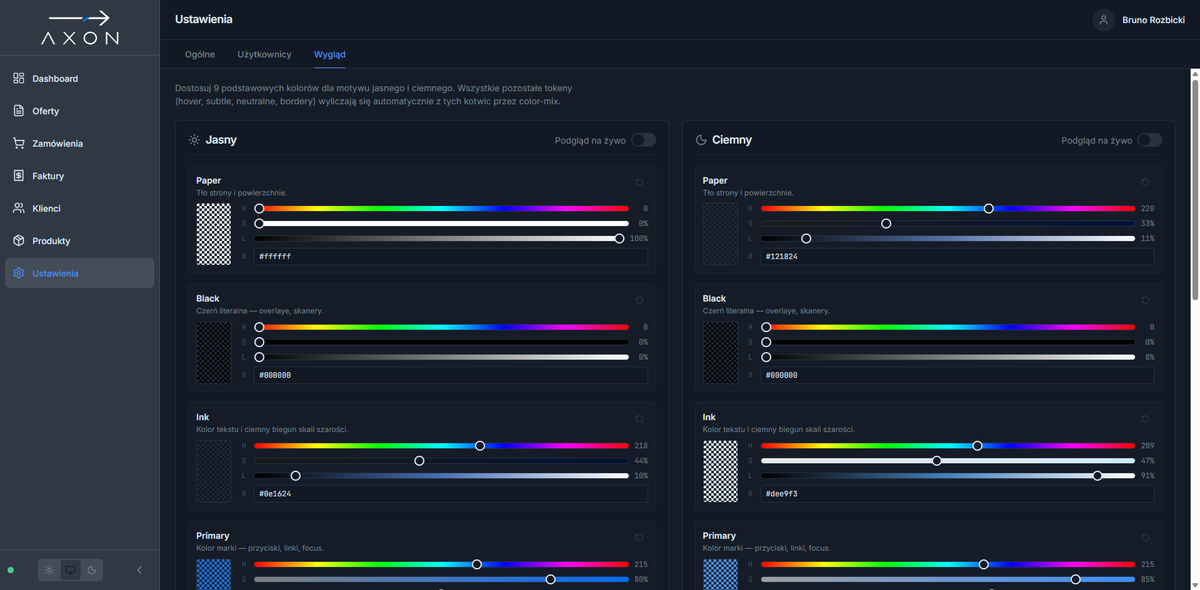Click Paper hue slider in Jasny

441,209
